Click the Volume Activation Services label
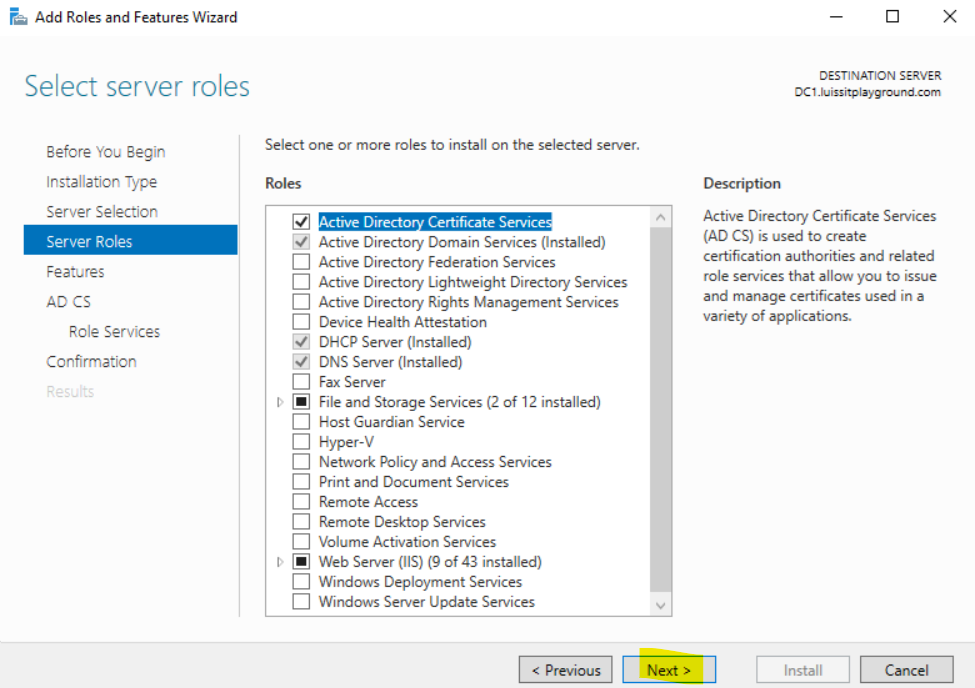Screen dimensions: 975x688 click(407, 541)
